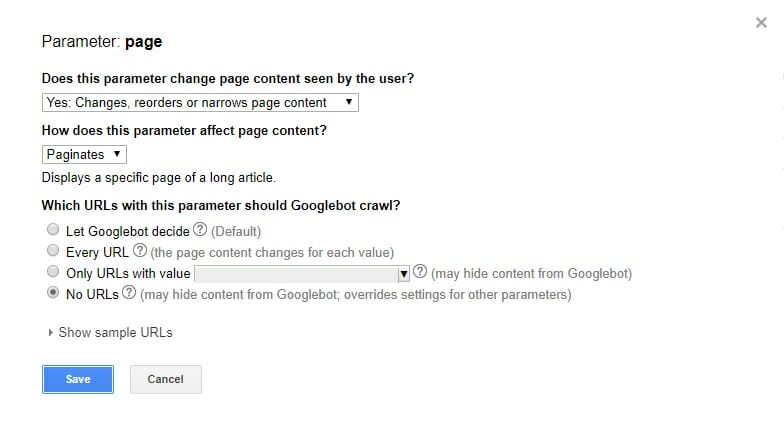Expand Show sample URLs
The height and width of the screenshot is (423, 784).
point(110,332)
